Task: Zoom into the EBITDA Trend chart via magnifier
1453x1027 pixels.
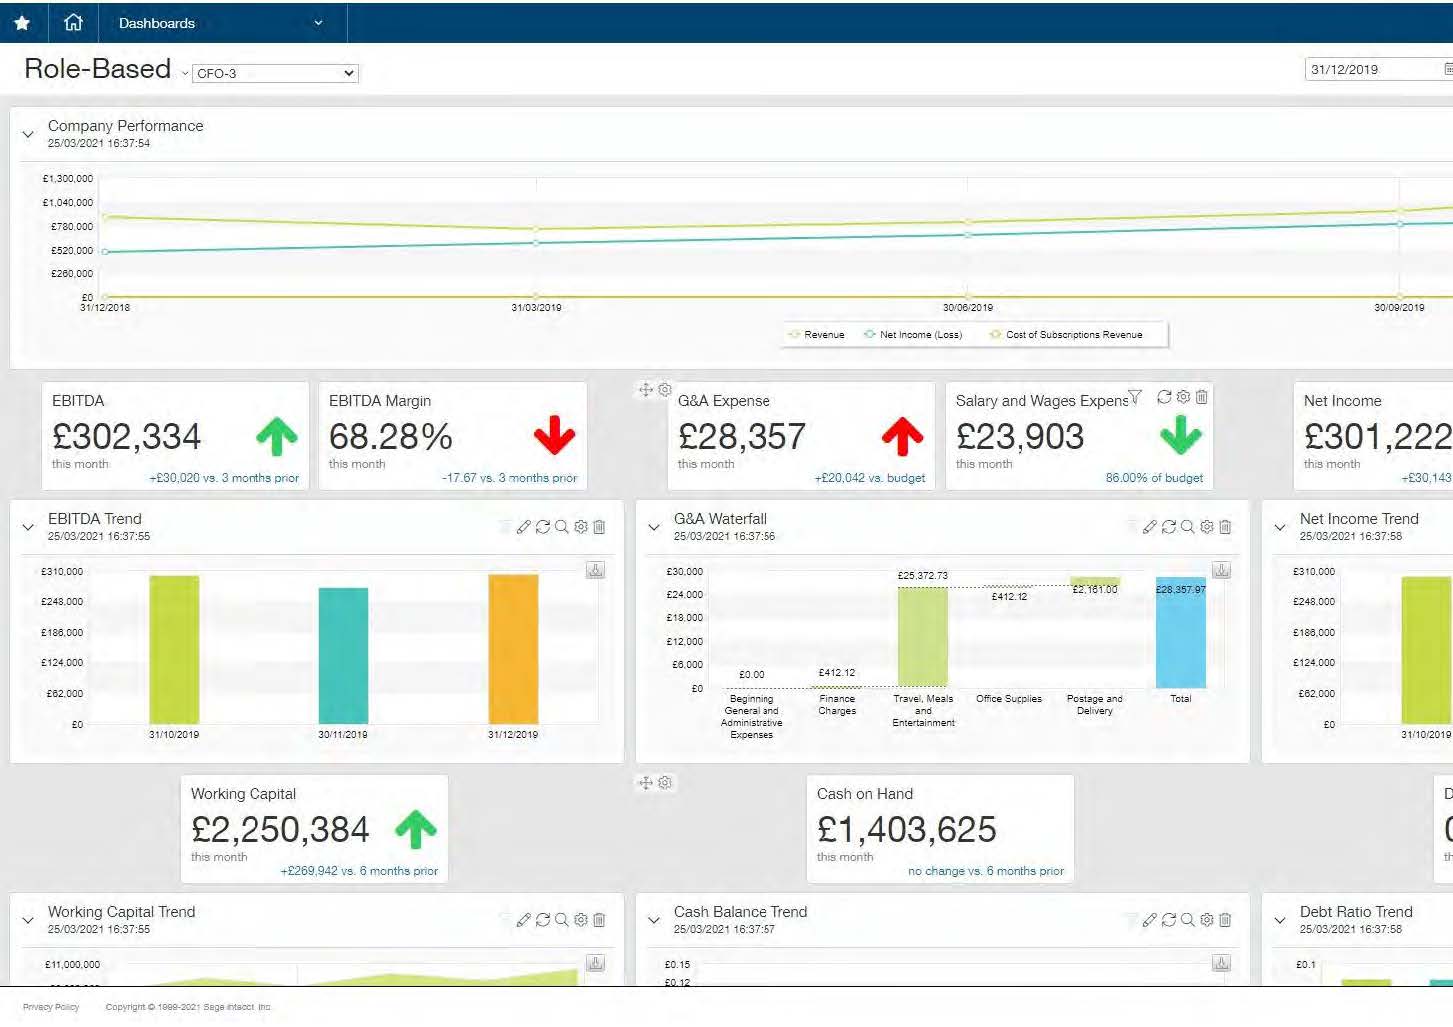Action: [x=561, y=526]
